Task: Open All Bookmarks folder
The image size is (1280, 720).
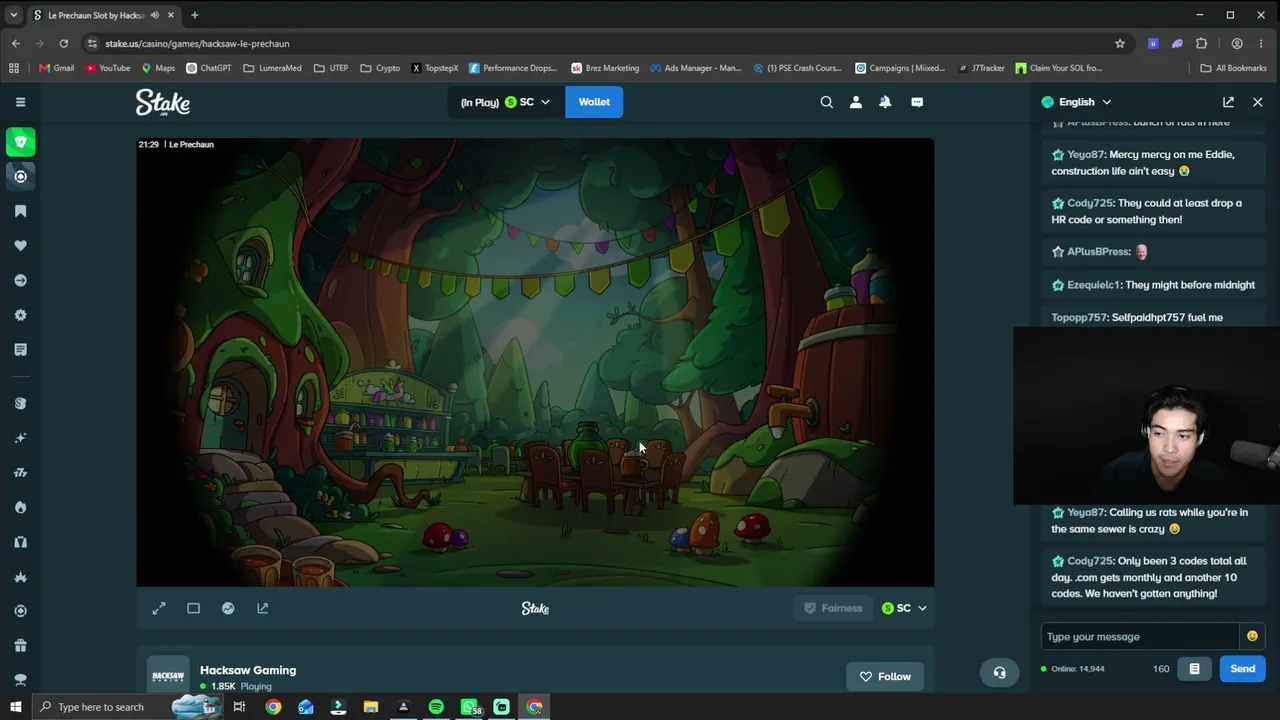Action: pyautogui.click(x=1233, y=68)
